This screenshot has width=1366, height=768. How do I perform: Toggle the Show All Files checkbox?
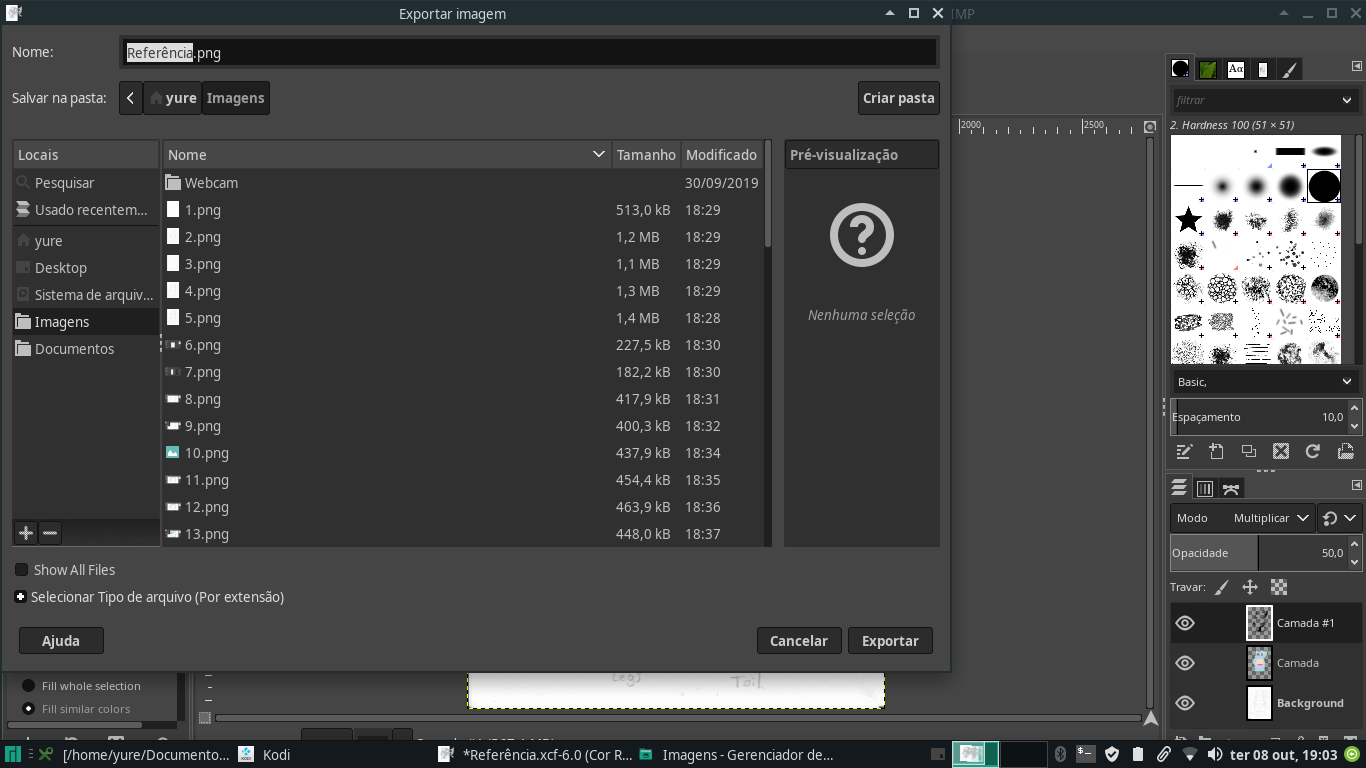(x=21, y=570)
